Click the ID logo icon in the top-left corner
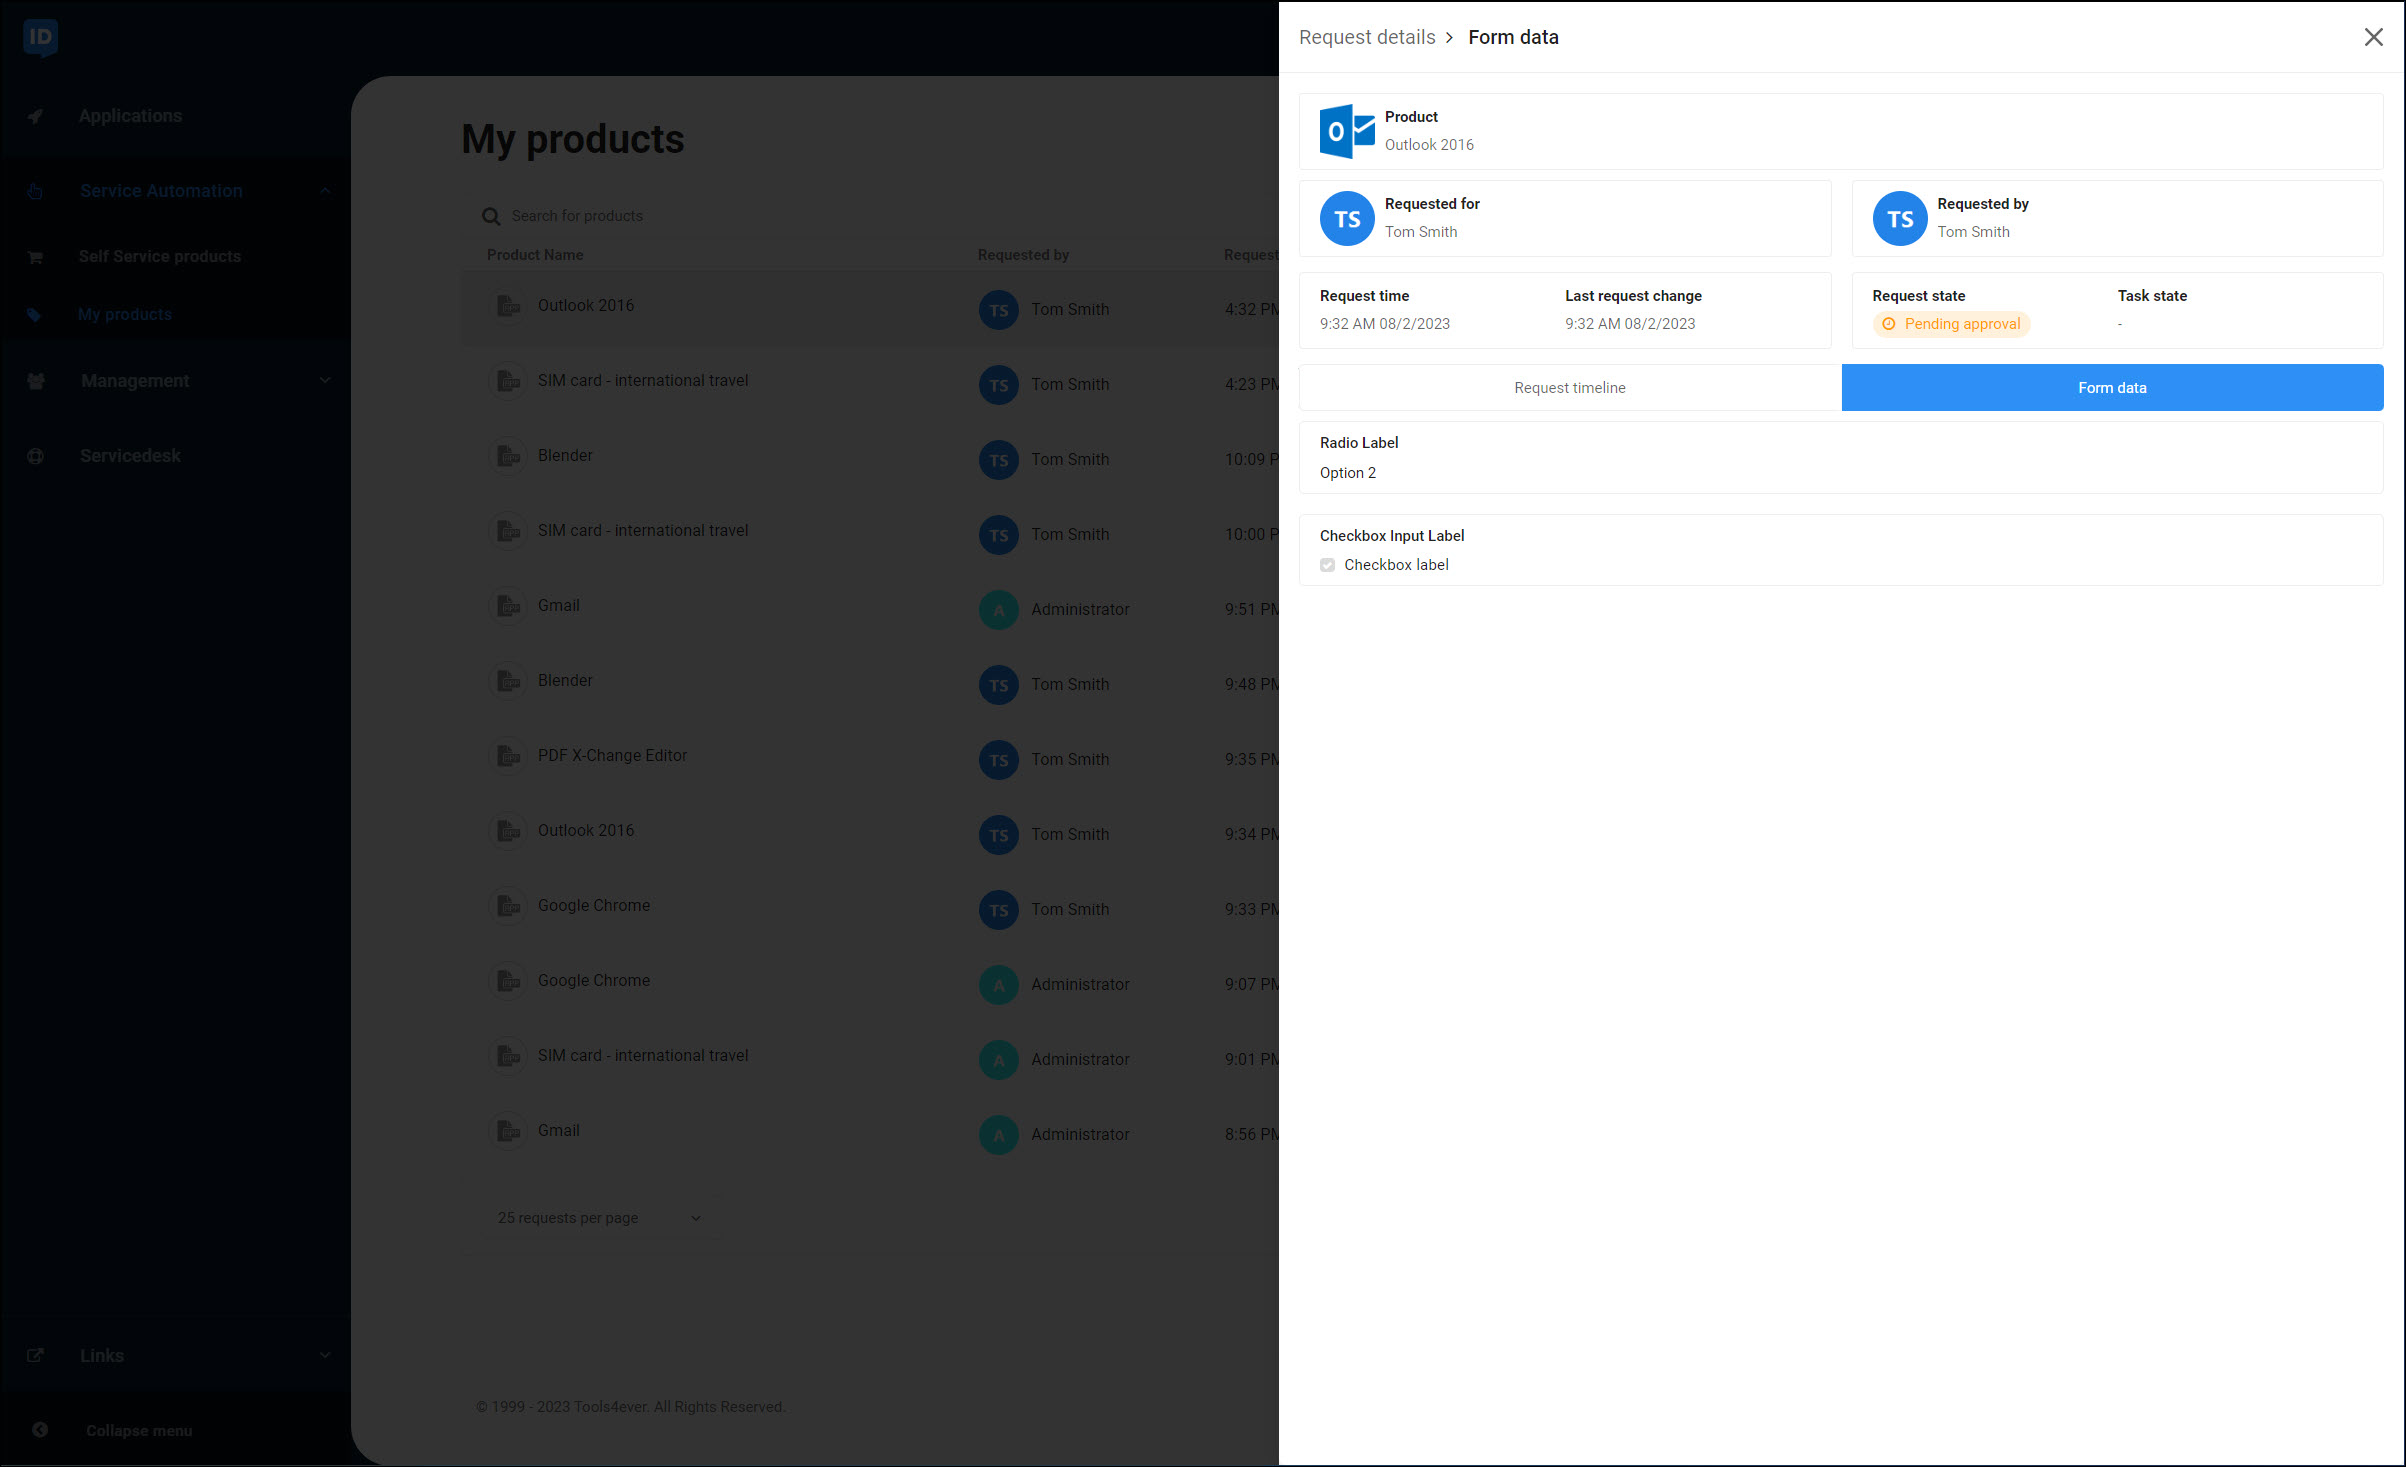The height and width of the screenshot is (1467, 2406). [40, 37]
